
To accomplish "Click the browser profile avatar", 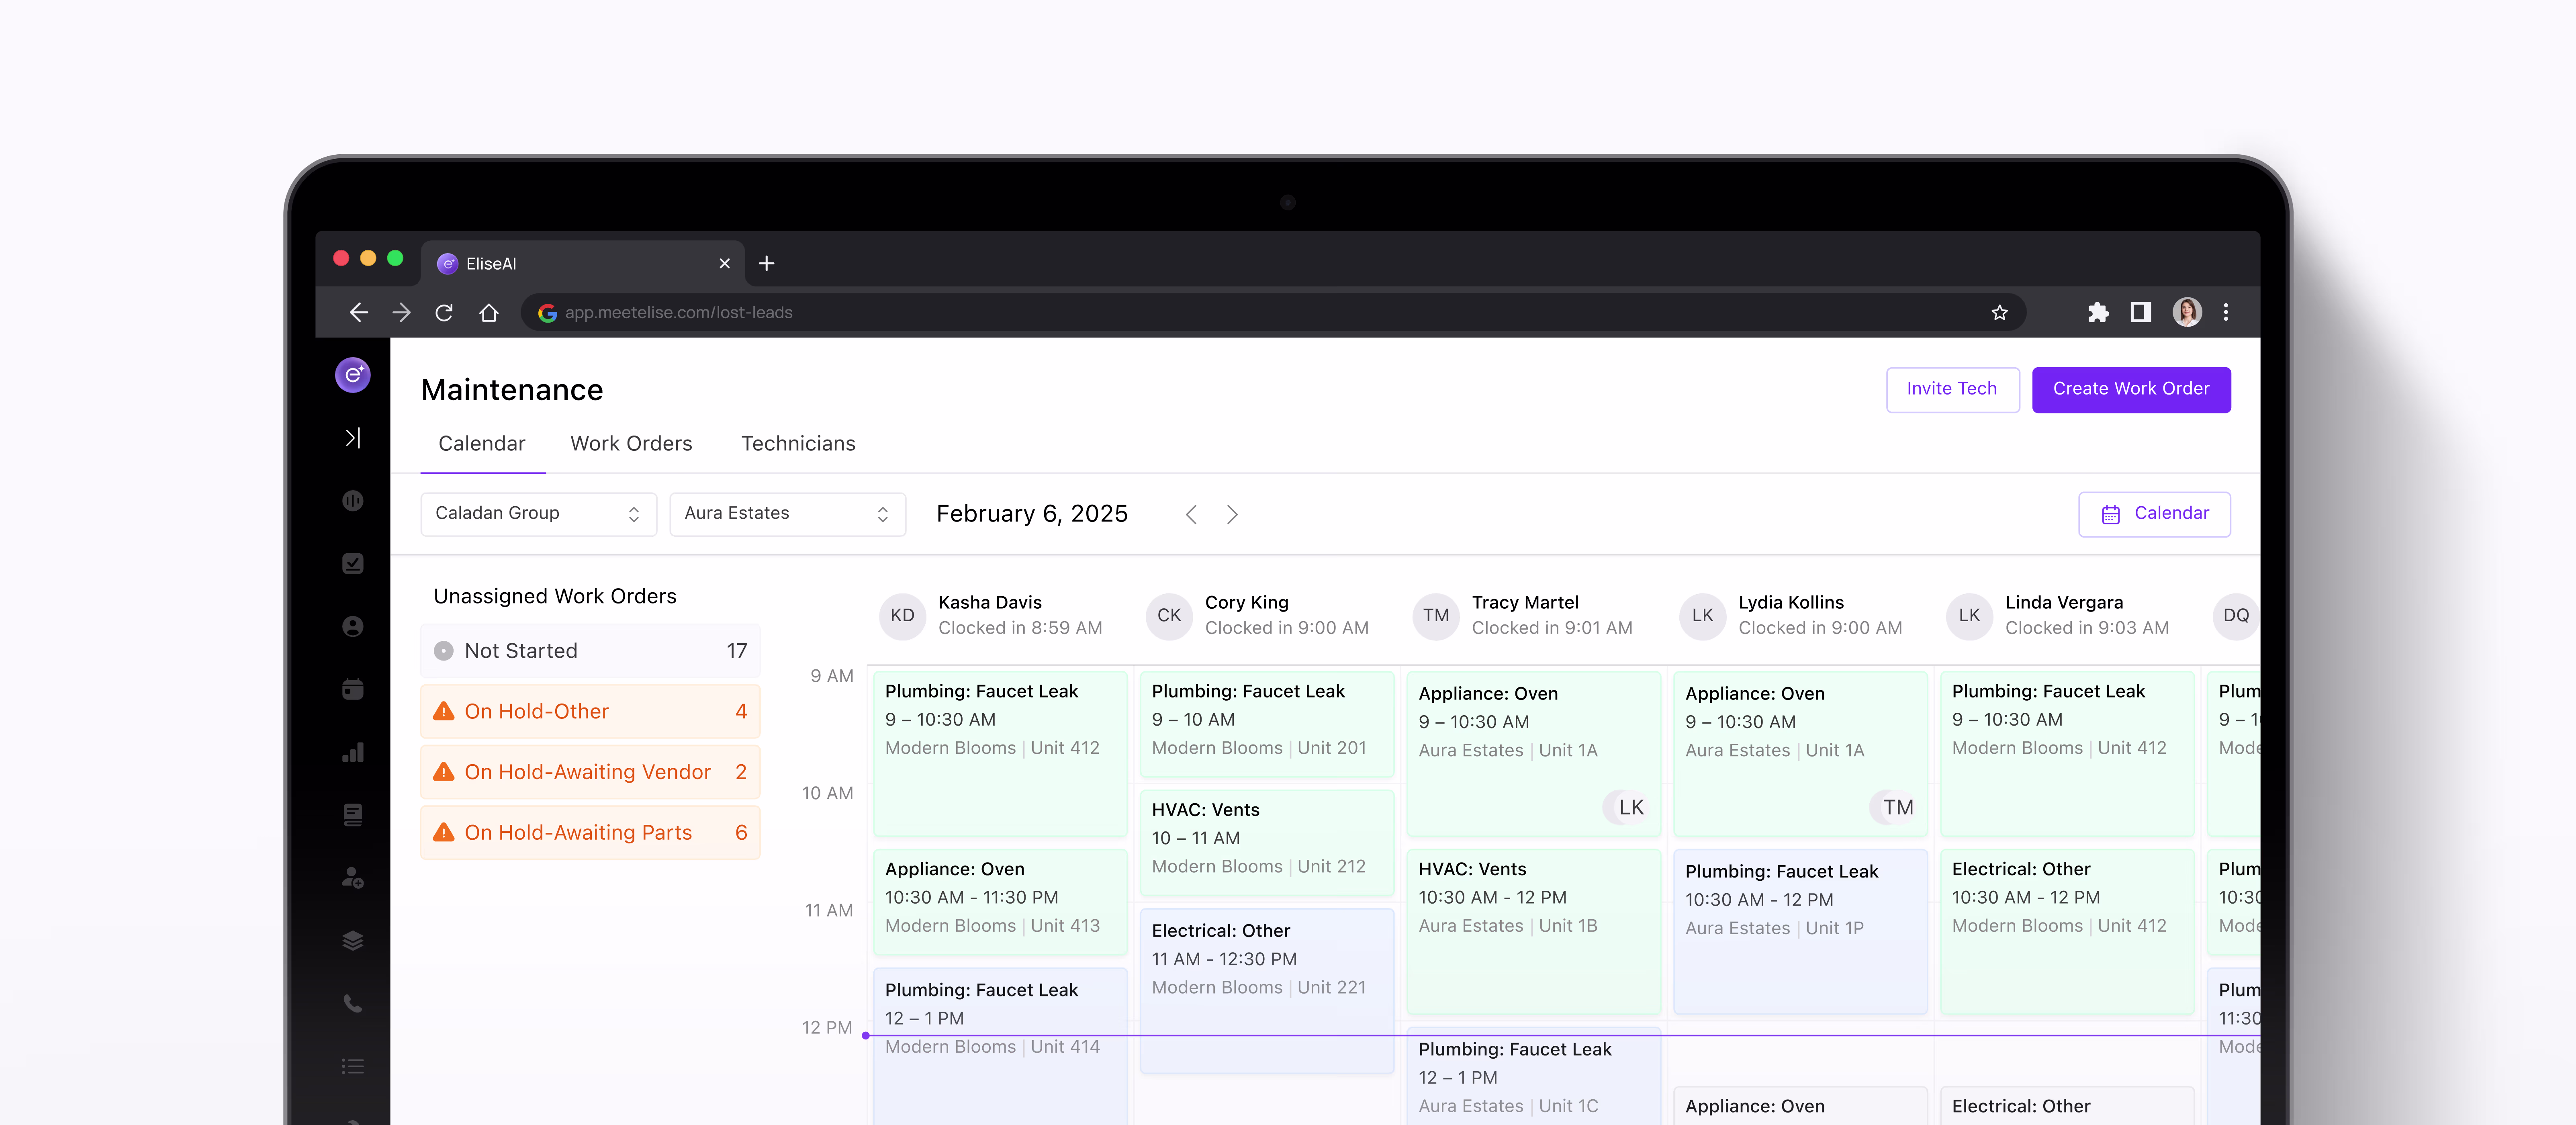I will pos(2187,312).
